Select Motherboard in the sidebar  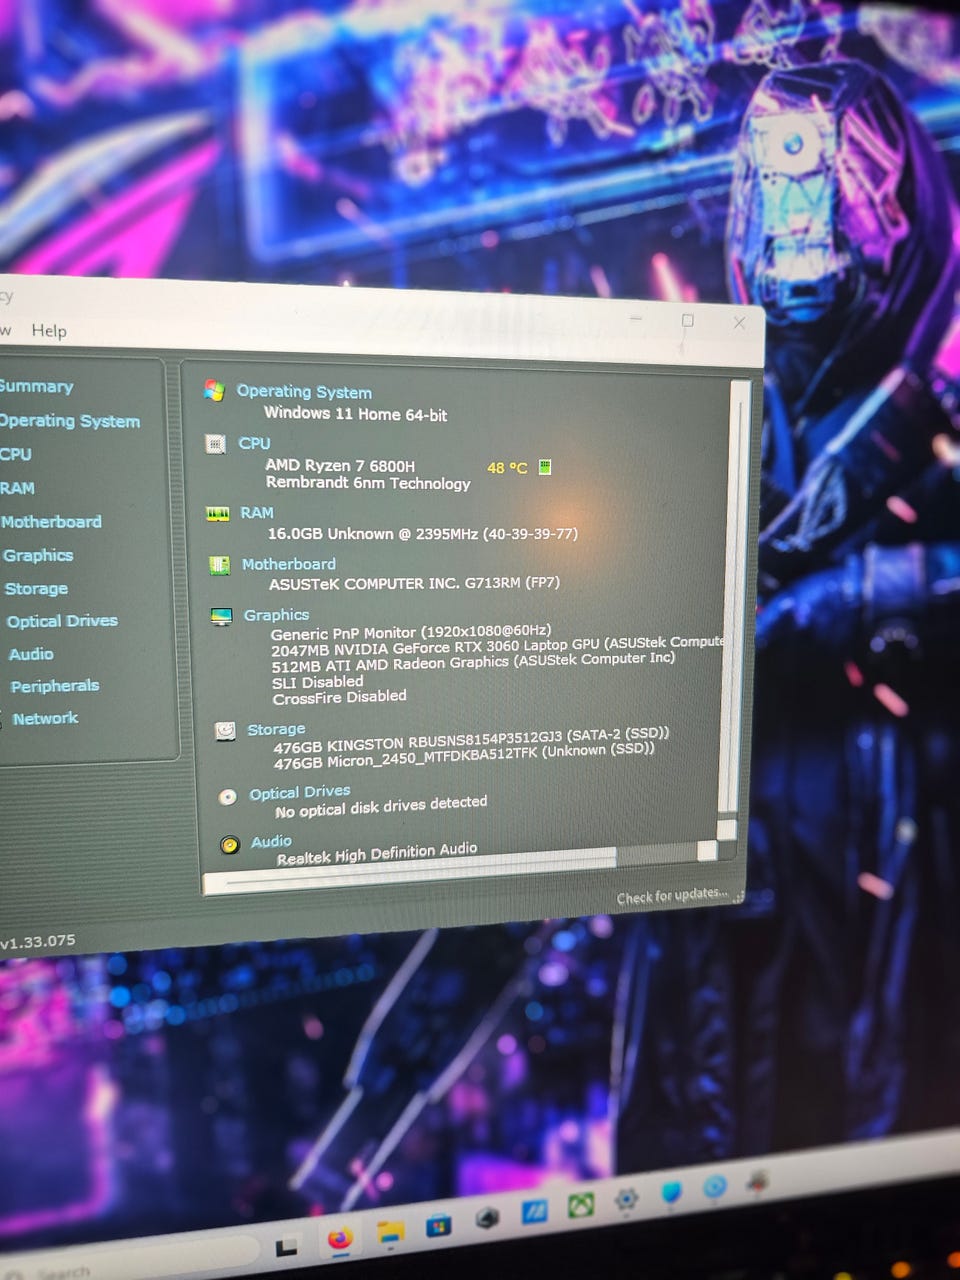(51, 521)
